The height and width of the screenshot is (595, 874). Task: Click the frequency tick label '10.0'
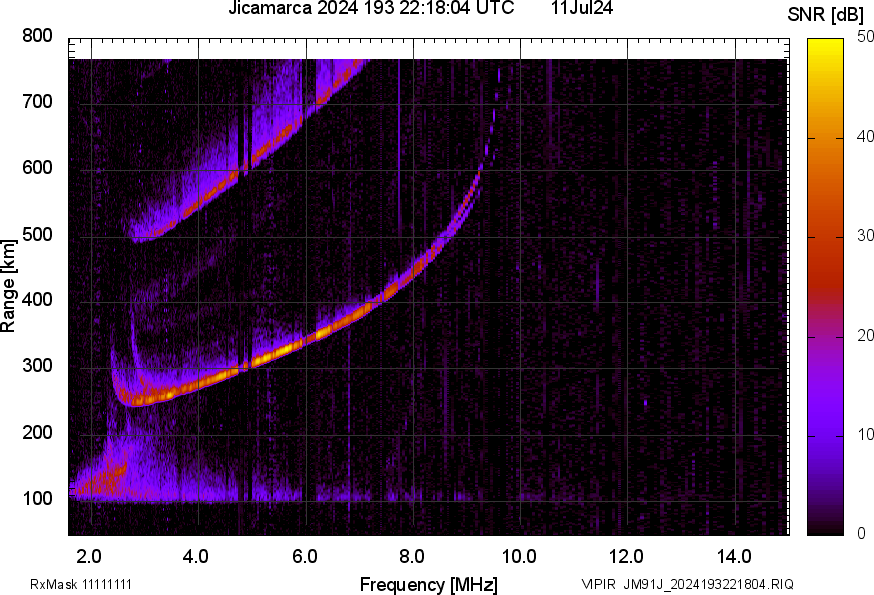[x=519, y=556]
